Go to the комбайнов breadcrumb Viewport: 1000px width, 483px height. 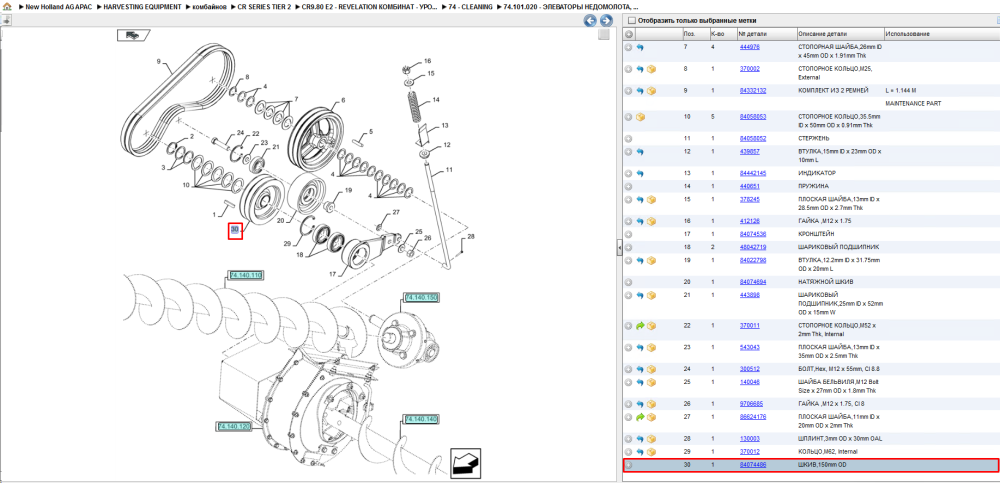[210, 6]
